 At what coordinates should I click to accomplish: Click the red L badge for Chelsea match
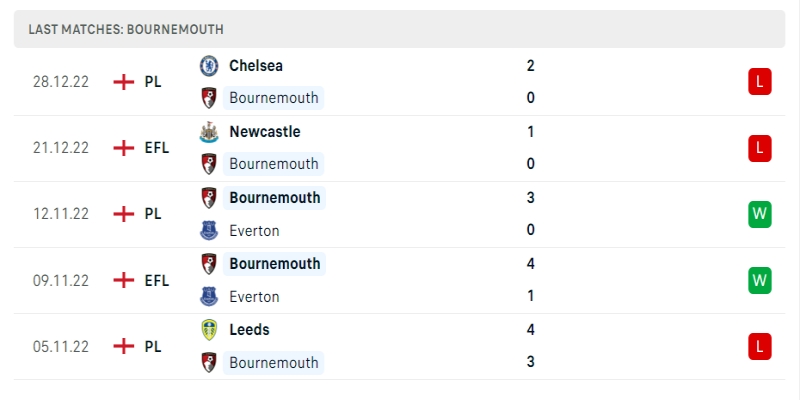pos(759,82)
